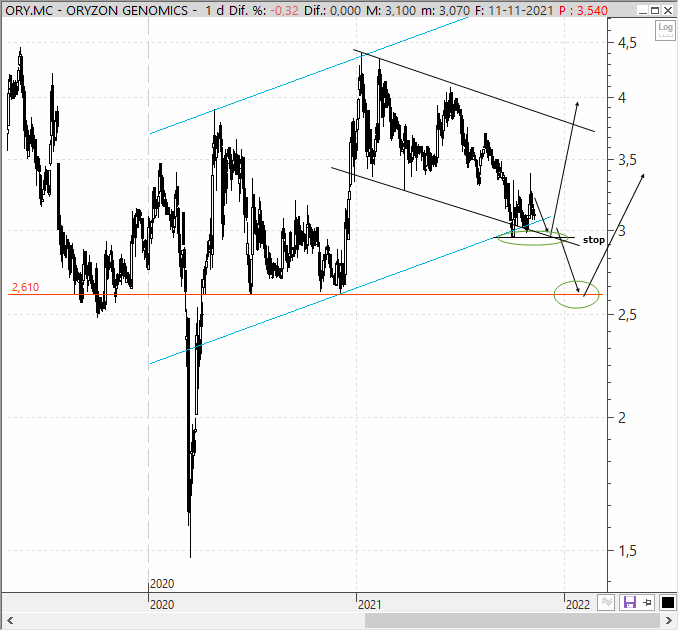679x631 pixels.
Task: Click the double-chevron collapse icon
Action: point(606,602)
